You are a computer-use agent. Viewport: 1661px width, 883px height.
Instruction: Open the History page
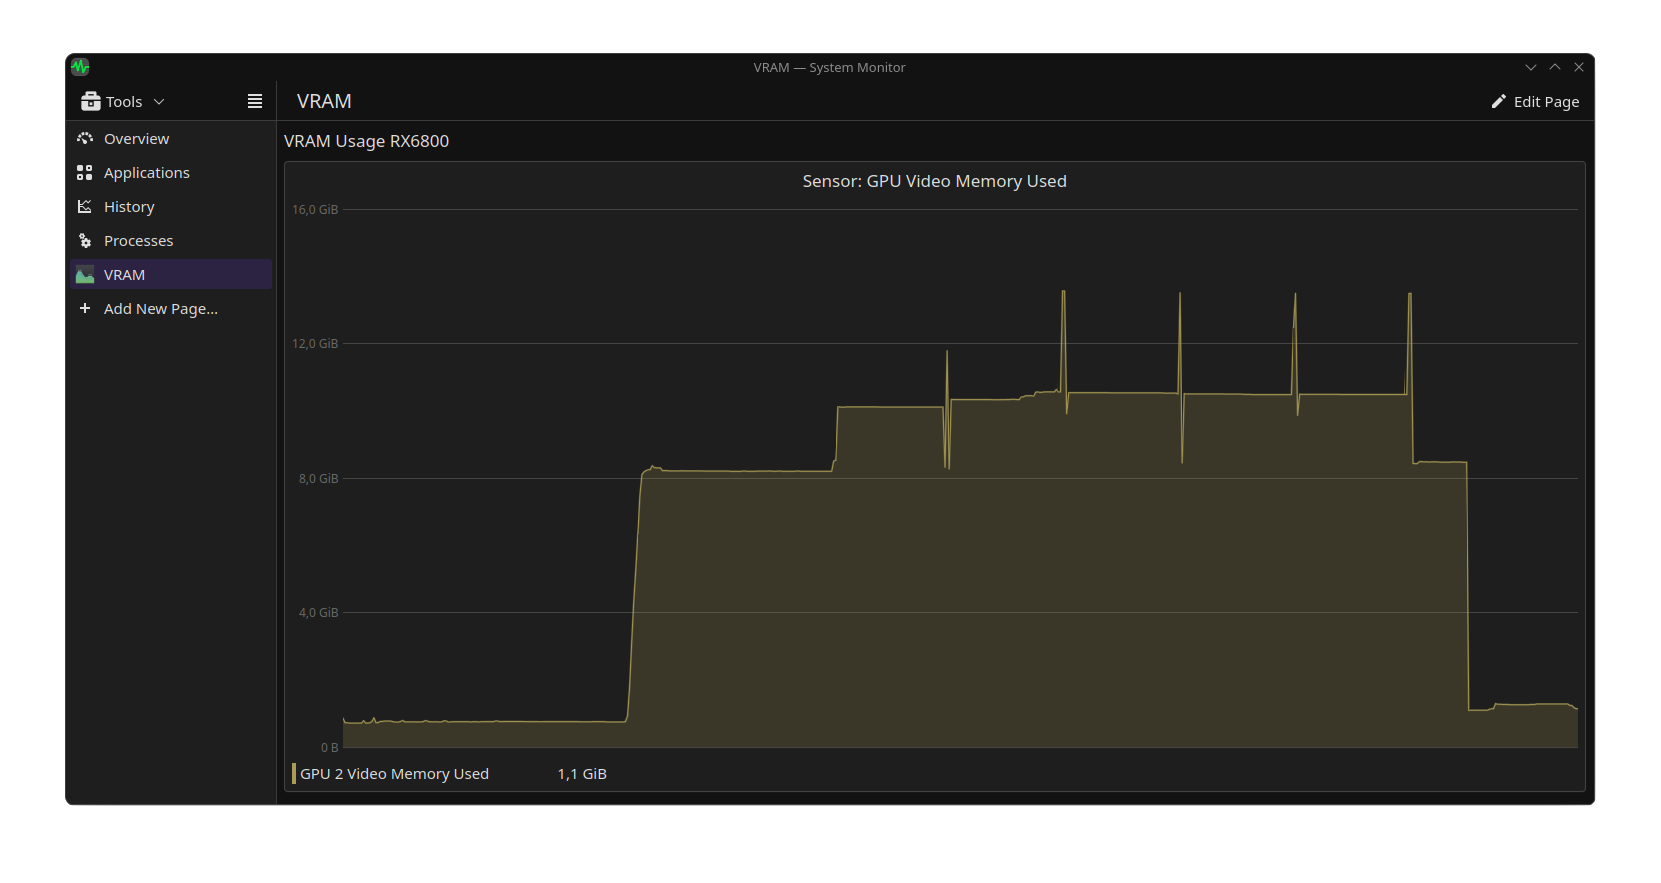tap(171, 206)
